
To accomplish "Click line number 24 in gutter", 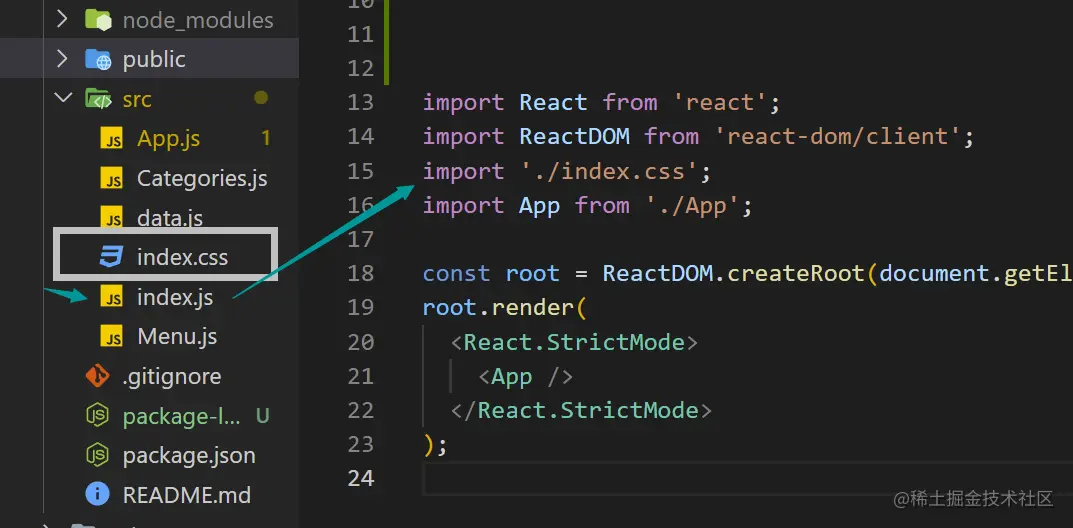I will (x=361, y=478).
